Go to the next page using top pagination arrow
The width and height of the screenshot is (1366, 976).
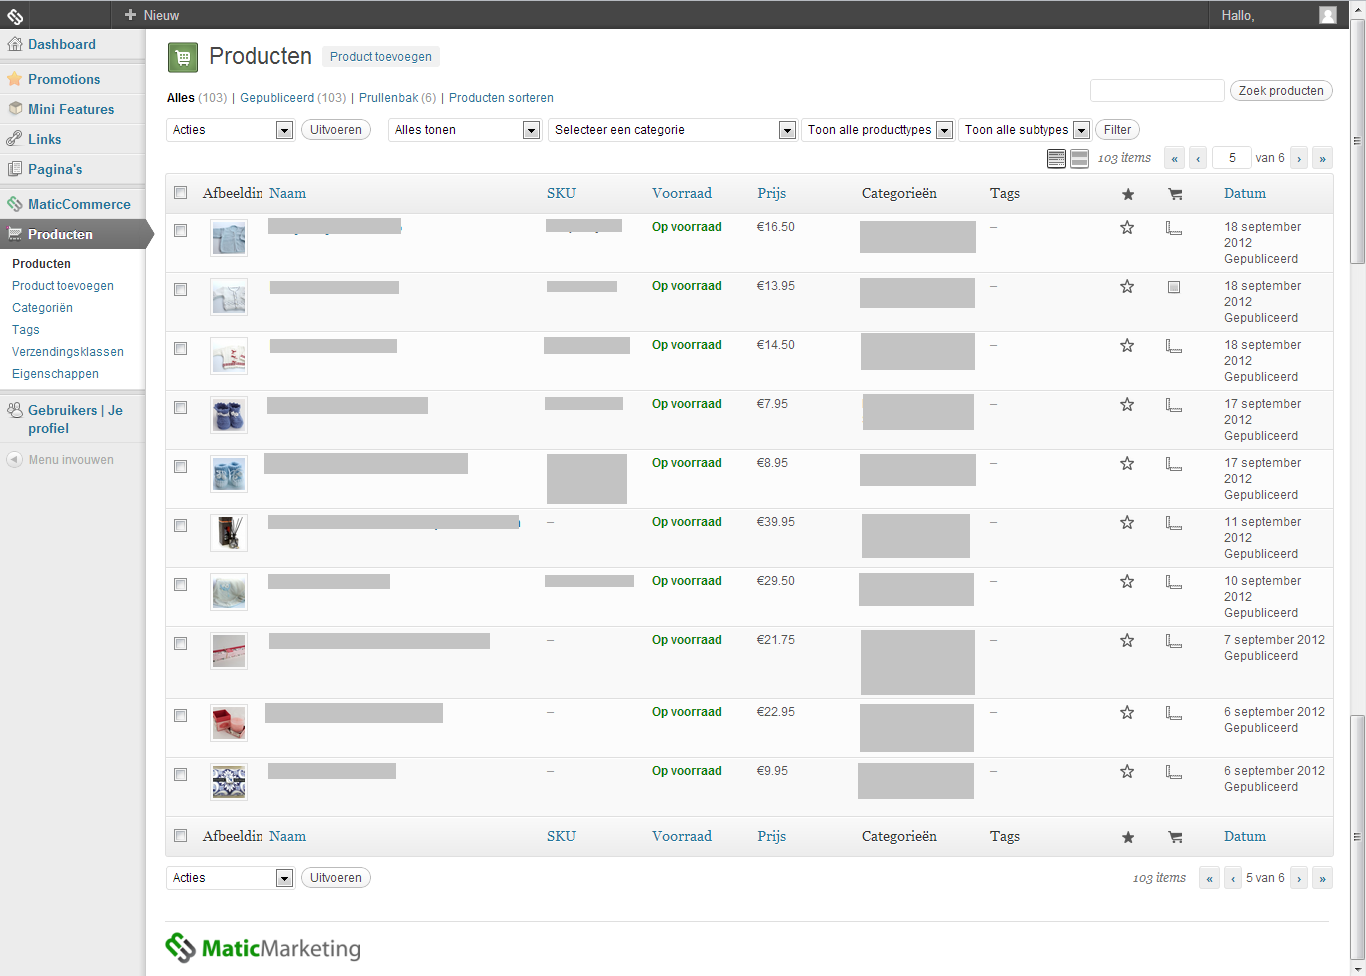(1299, 158)
